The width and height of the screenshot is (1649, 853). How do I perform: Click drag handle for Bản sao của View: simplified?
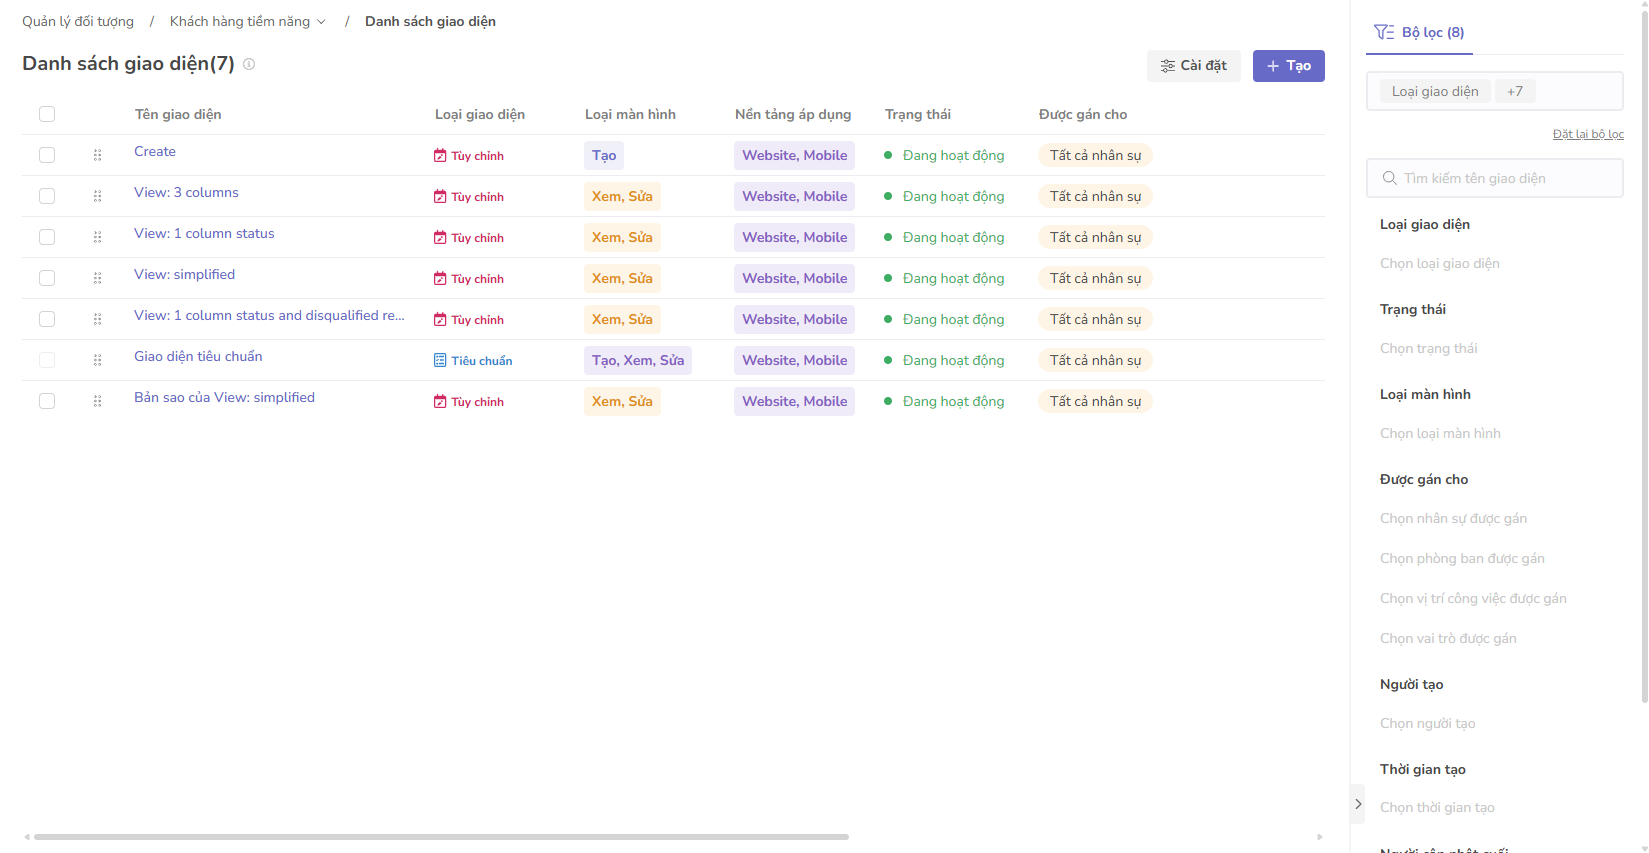point(97,401)
